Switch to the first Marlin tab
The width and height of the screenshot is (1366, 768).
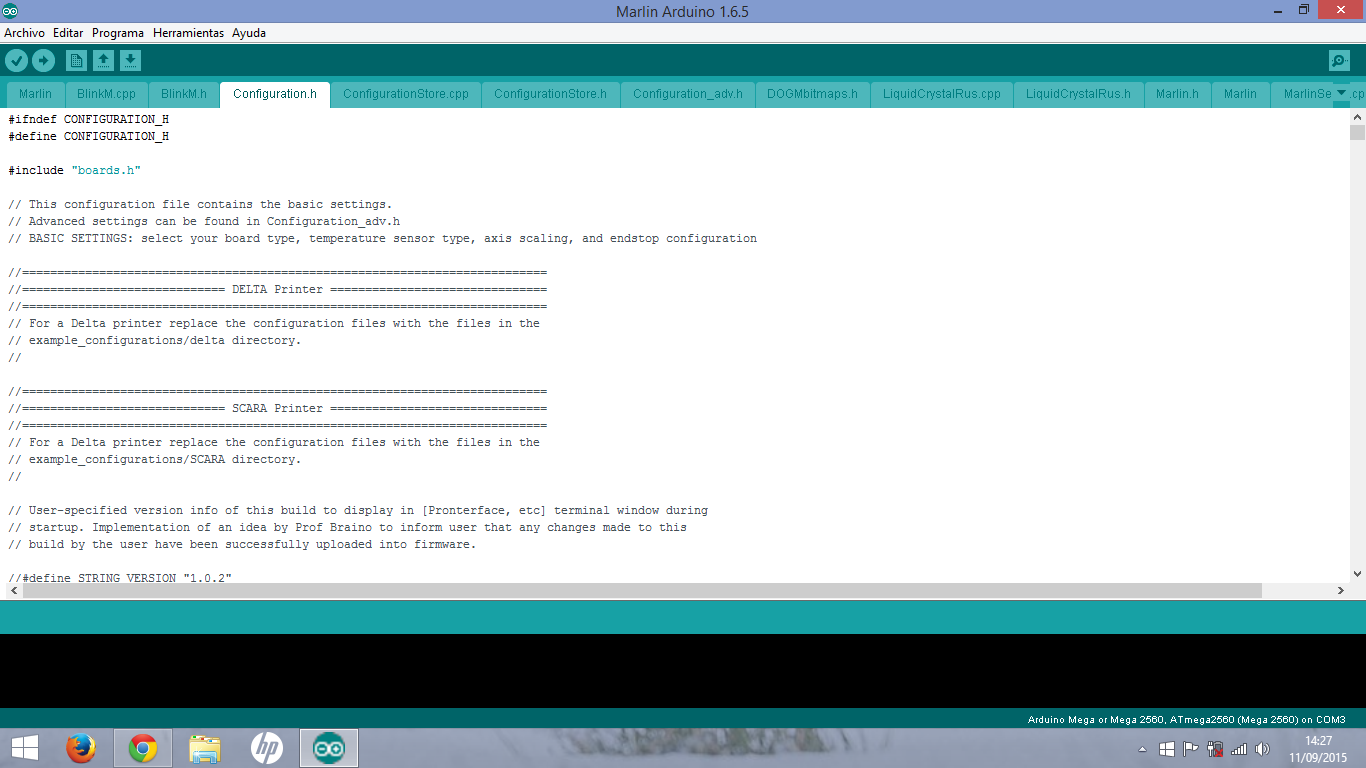point(35,94)
